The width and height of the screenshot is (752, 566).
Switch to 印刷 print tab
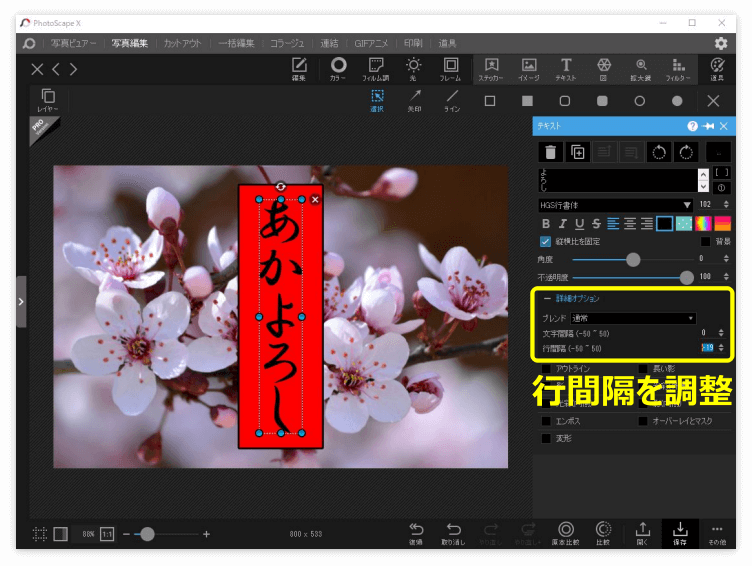click(x=413, y=43)
